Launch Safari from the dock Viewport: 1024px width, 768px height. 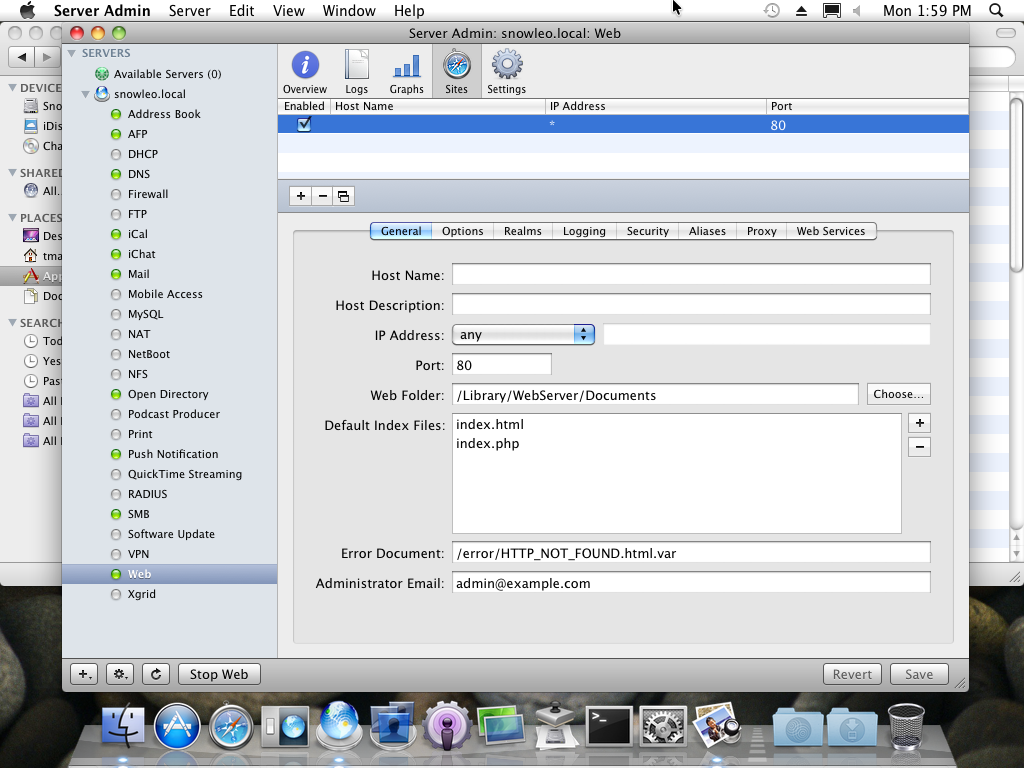click(231, 727)
